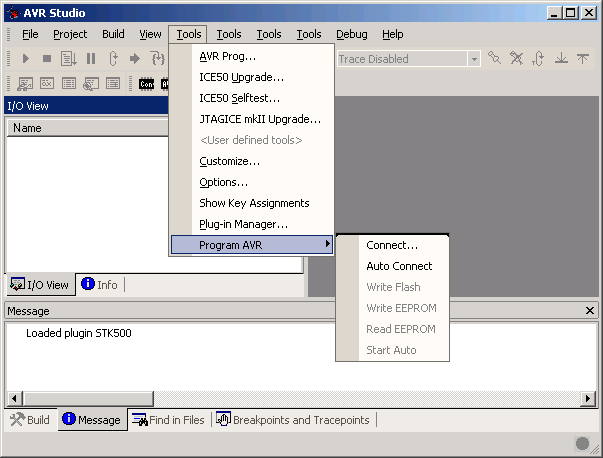Image resolution: width=603 pixels, height=458 pixels.
Task: Click the Program AVR menu entry
Action: [252, 245]
